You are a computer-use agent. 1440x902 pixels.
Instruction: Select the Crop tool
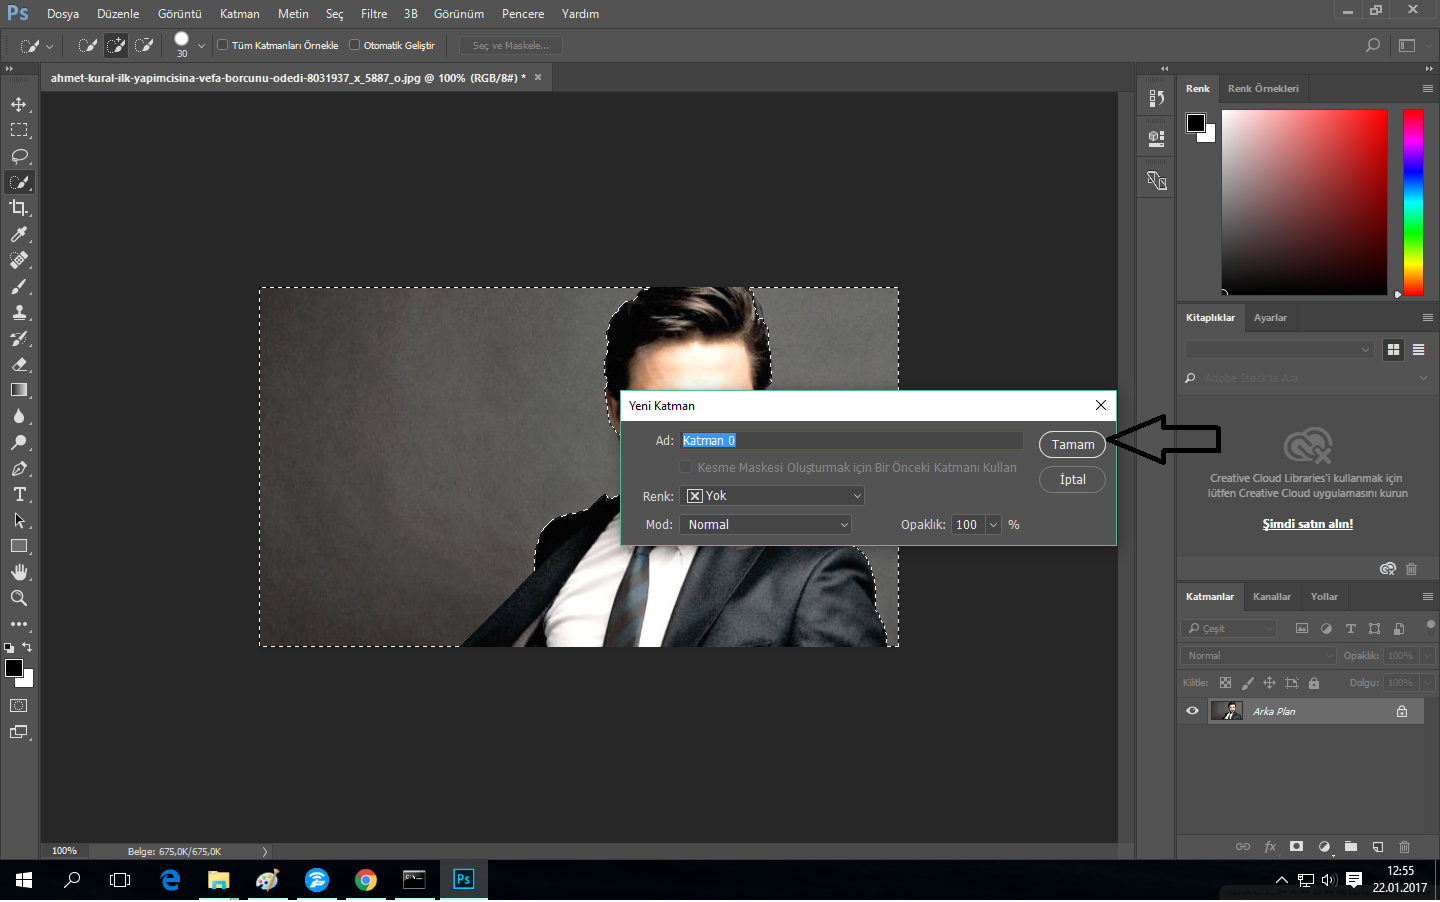19,208
